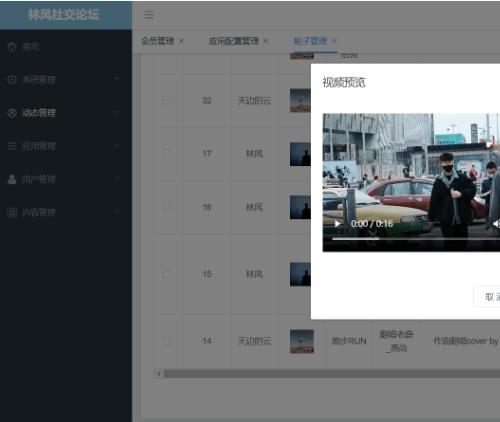Image resolution: width=500 pixels, height=422 pixels.
Task: Click the ID cell '15'
Action: point(207,274)
